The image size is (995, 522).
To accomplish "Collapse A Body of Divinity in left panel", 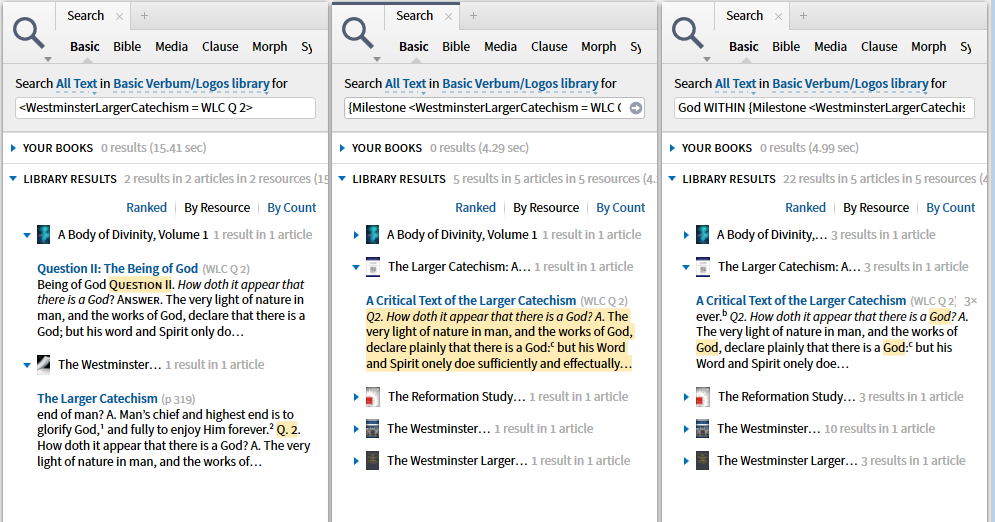I will tap(27, 235).
